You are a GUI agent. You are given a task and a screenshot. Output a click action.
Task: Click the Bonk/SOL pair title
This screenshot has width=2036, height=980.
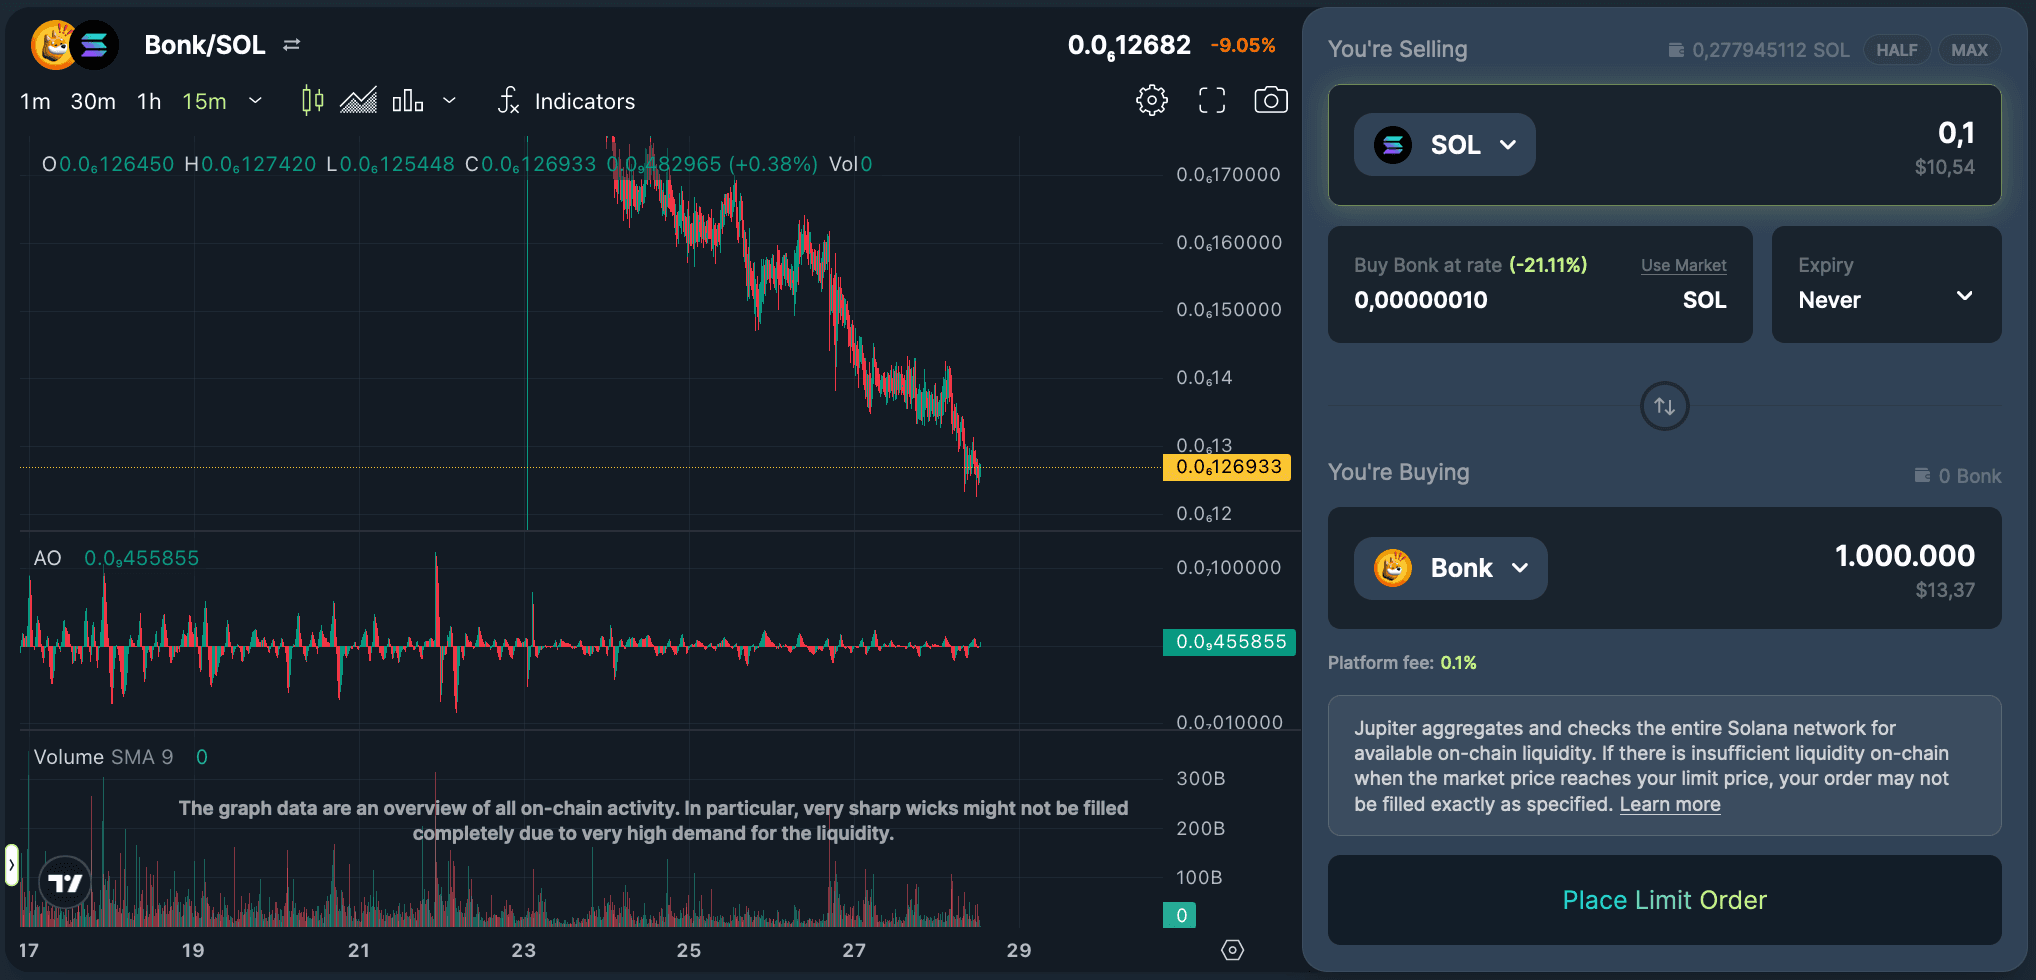(x=205, y=45)
